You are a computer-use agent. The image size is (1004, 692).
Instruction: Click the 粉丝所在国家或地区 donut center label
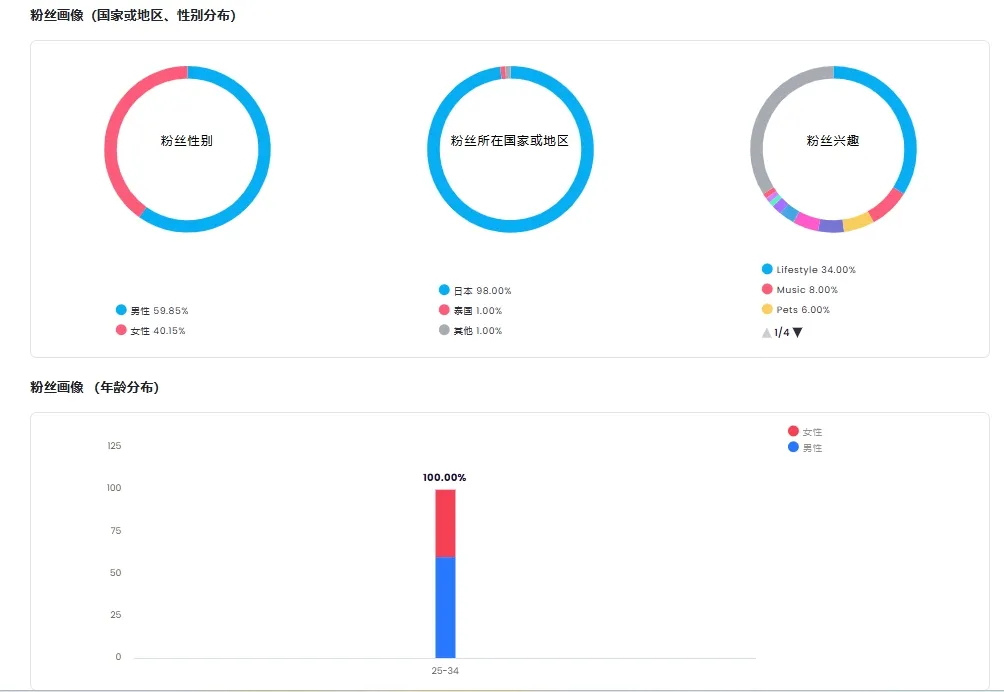[x=510, y=141]
